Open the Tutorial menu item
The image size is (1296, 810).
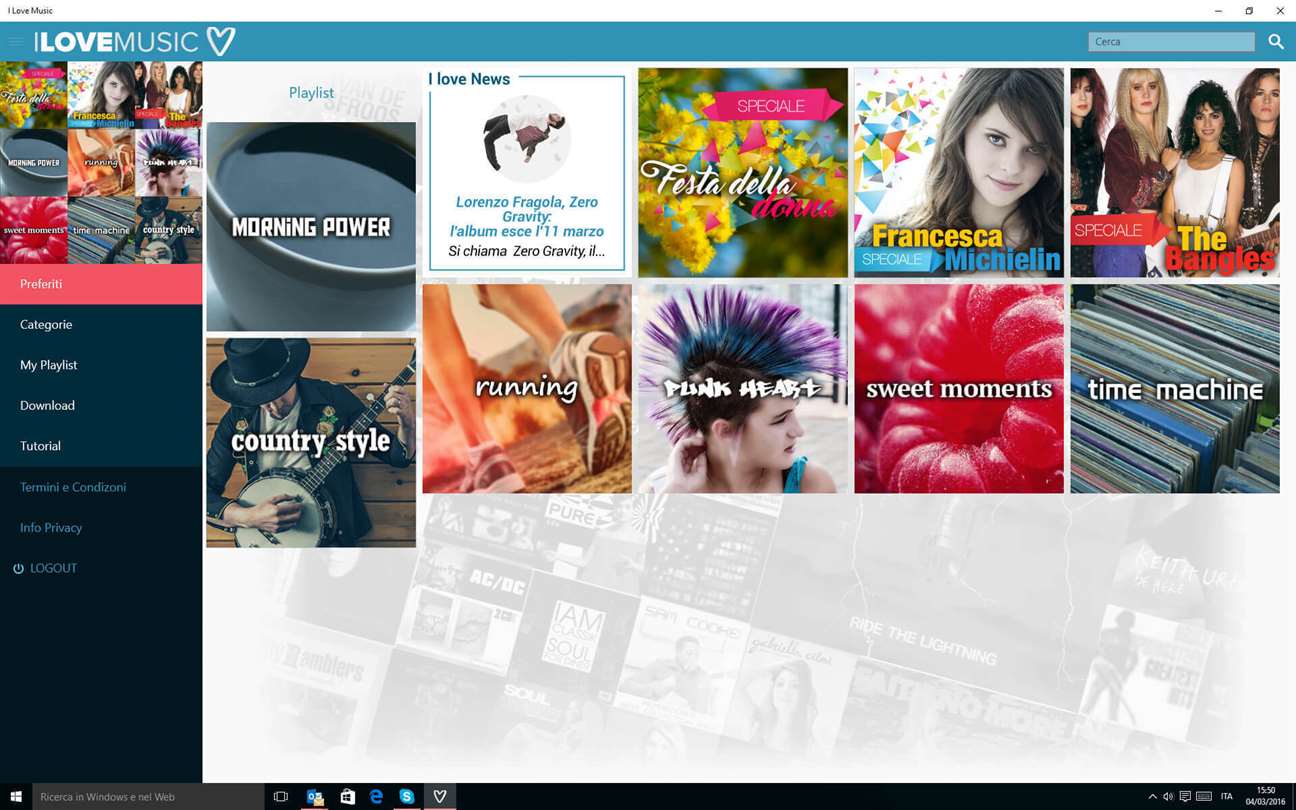tap(101, 446)
